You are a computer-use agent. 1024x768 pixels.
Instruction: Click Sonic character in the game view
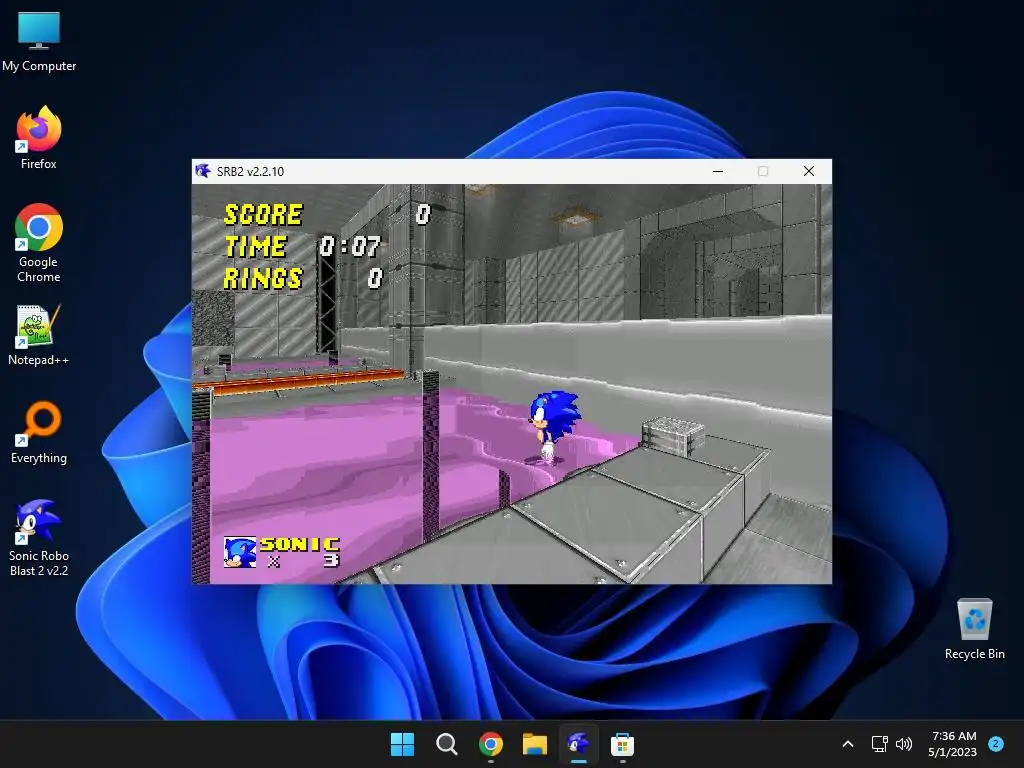point(552,427)
